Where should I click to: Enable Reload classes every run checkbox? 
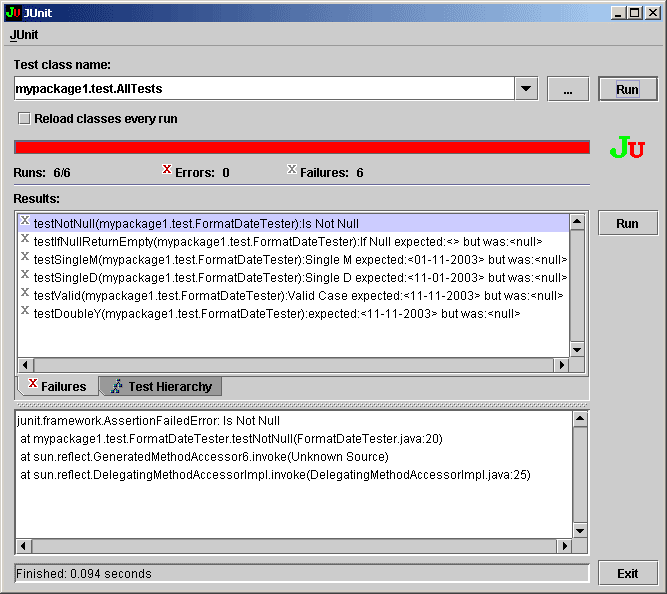pos(23,118)
